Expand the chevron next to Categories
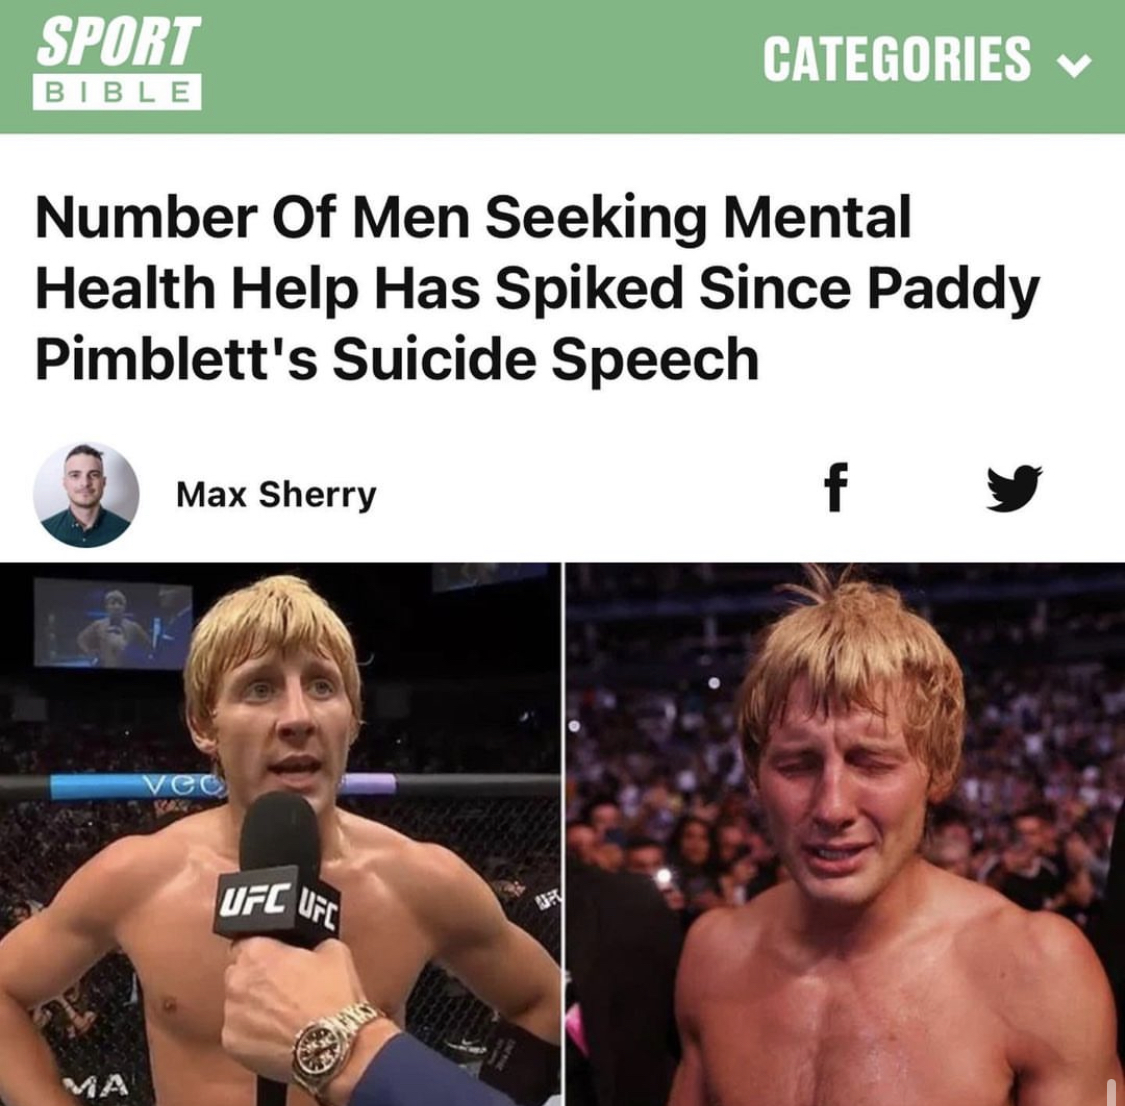1125x1106 pixels. coord(1074,65)
